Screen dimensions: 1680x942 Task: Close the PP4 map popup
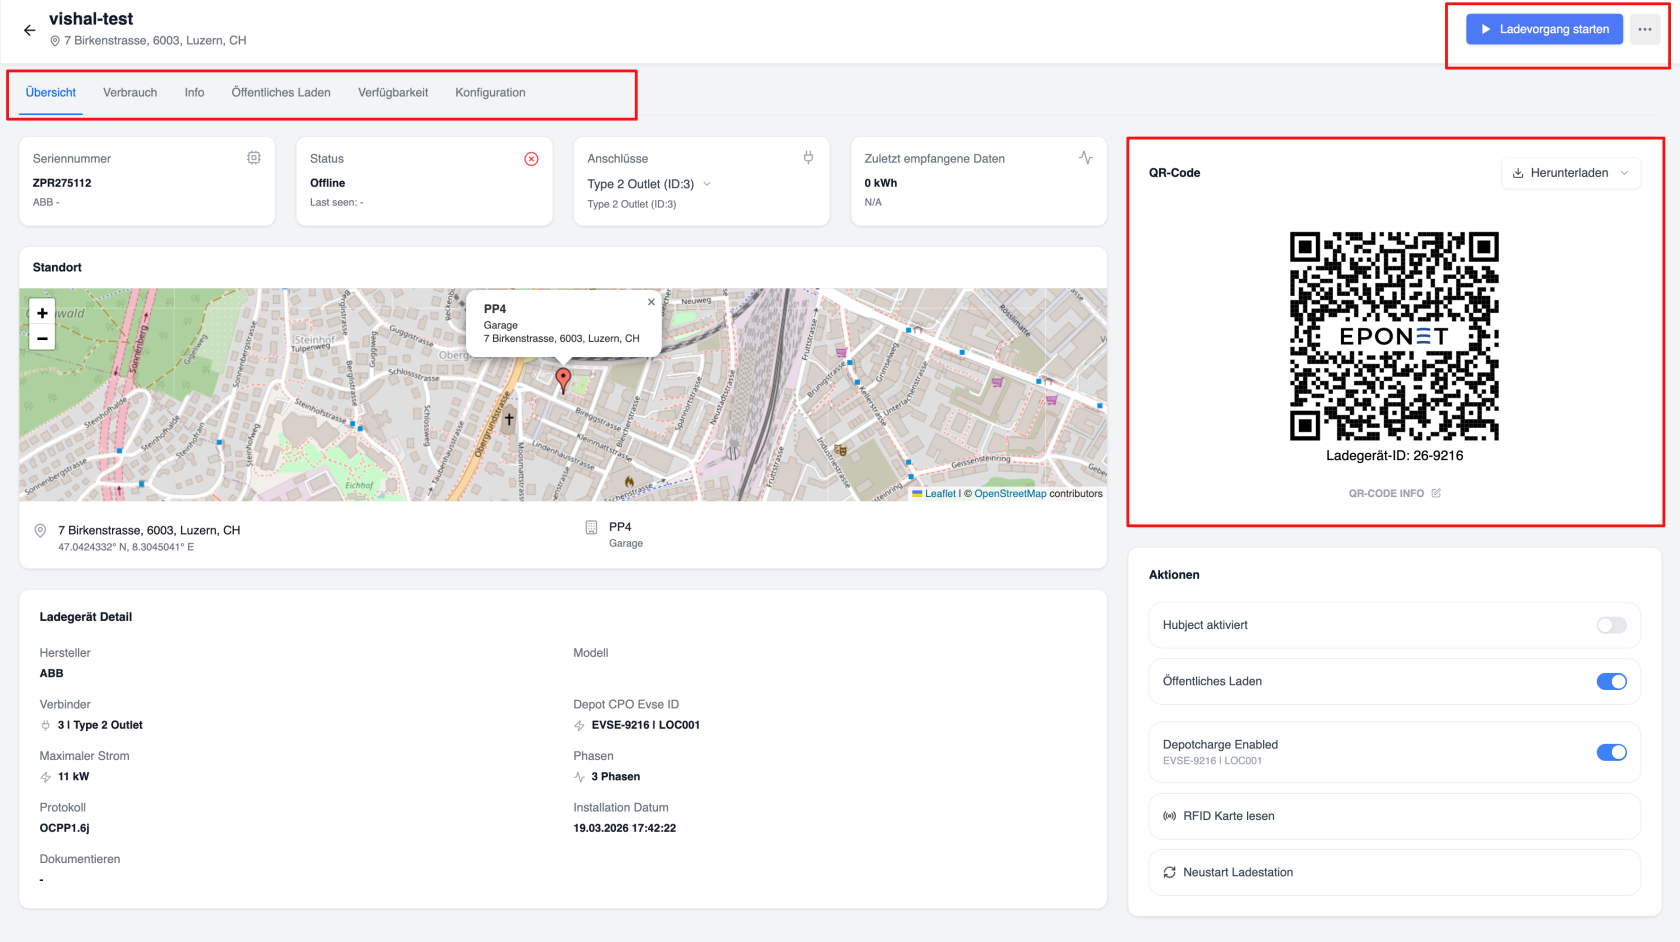tap(651, 302)
